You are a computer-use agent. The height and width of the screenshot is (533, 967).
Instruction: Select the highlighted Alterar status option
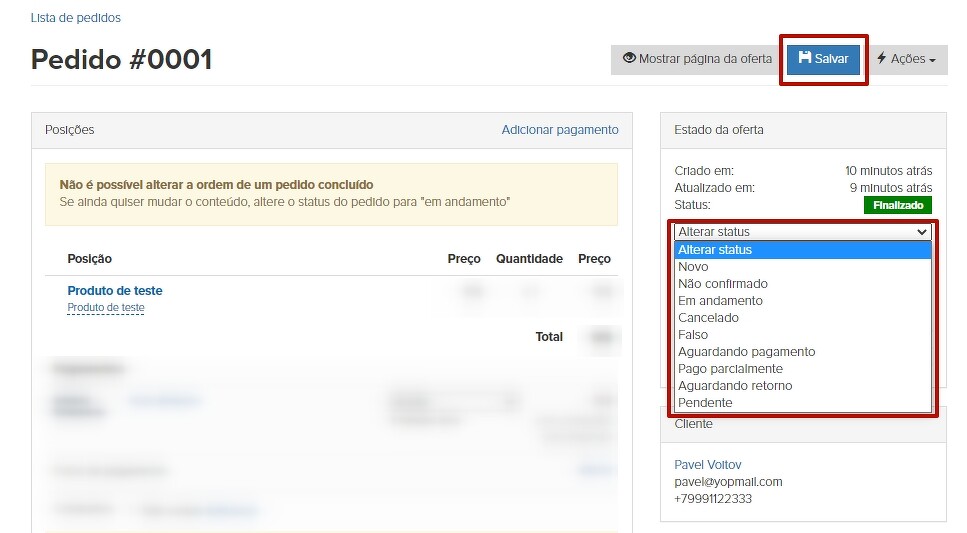click(715, 250)
